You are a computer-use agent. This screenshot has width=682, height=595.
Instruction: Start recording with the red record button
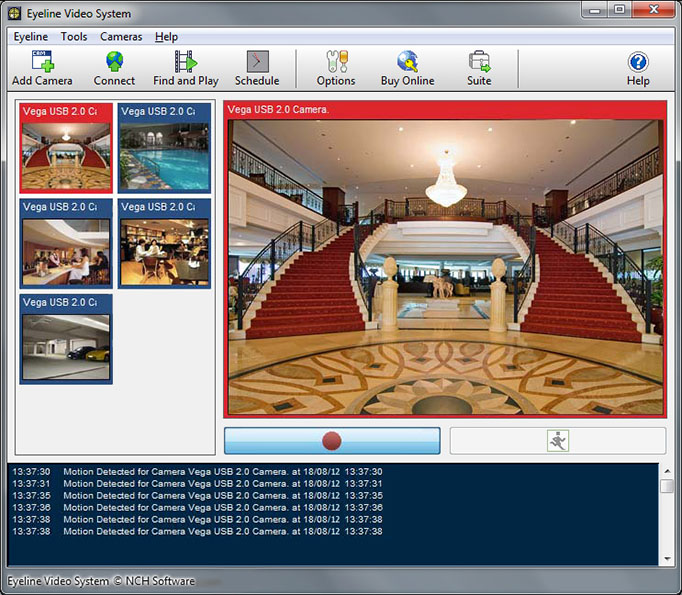(x=332, y=441)
